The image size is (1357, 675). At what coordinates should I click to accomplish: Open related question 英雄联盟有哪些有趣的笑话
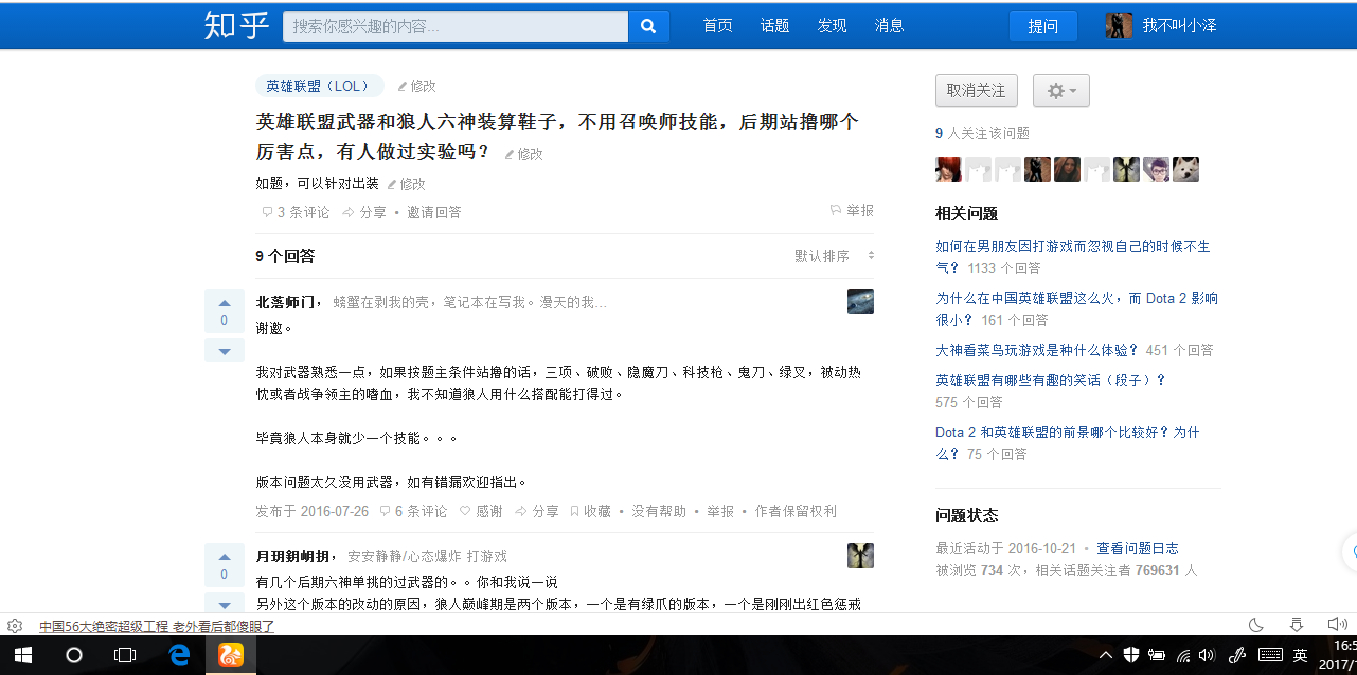click(1051, 380)
